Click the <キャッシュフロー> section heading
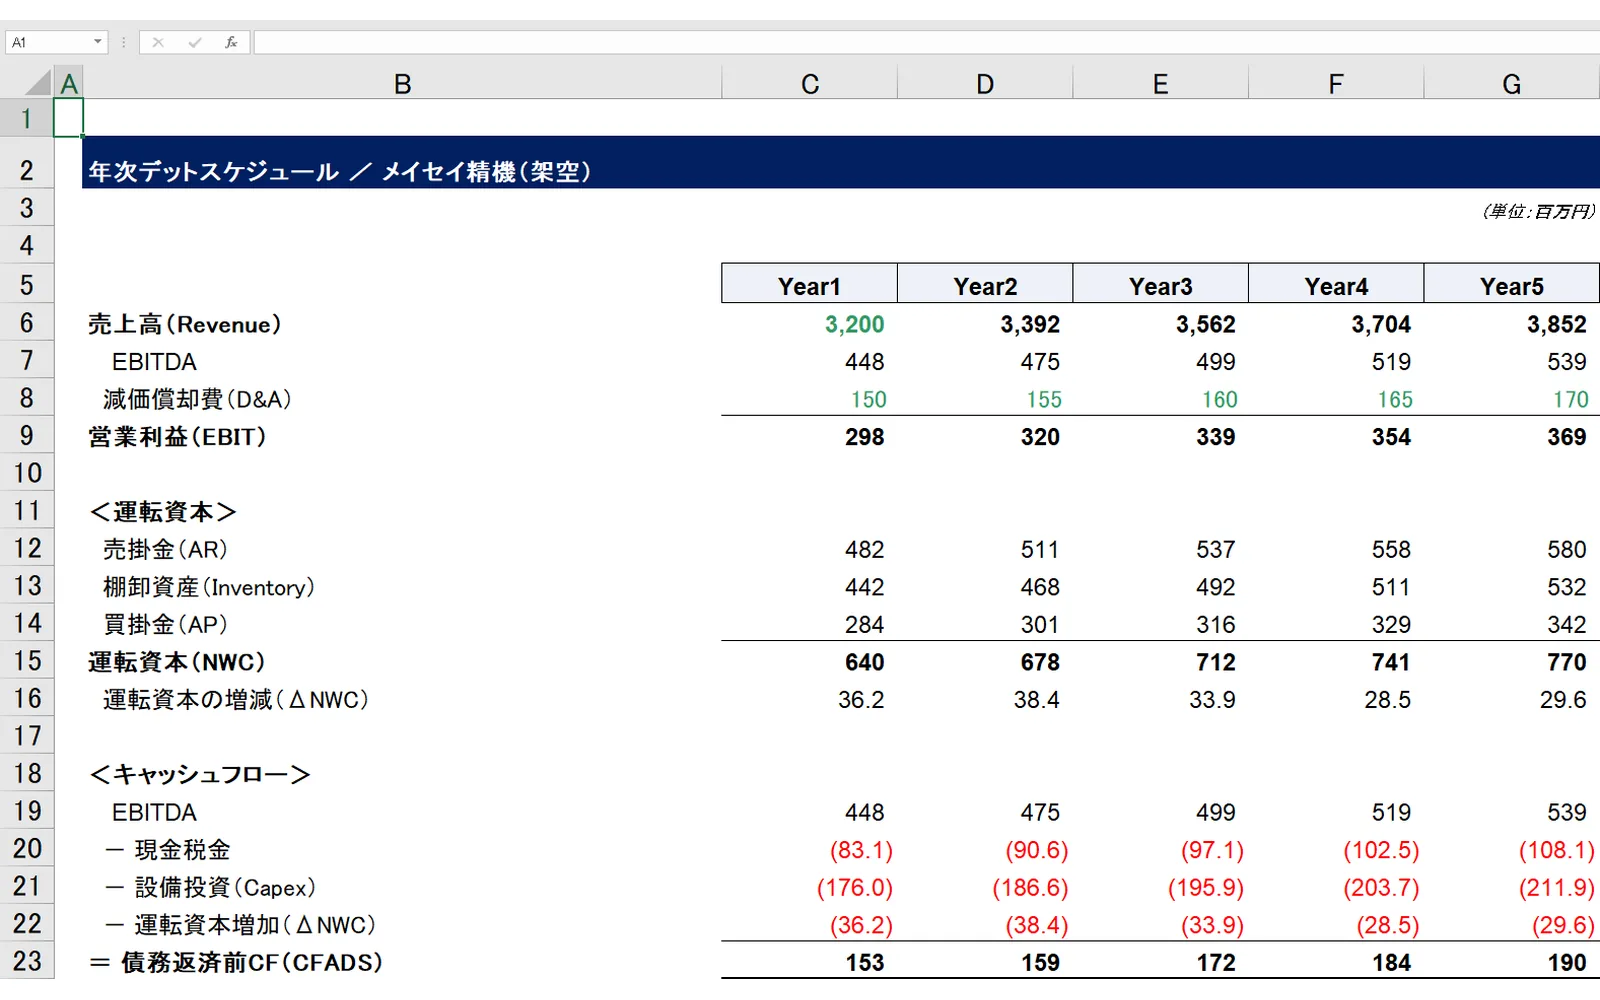Viewport: 1600px width, 1000px height. pos(200,774)
